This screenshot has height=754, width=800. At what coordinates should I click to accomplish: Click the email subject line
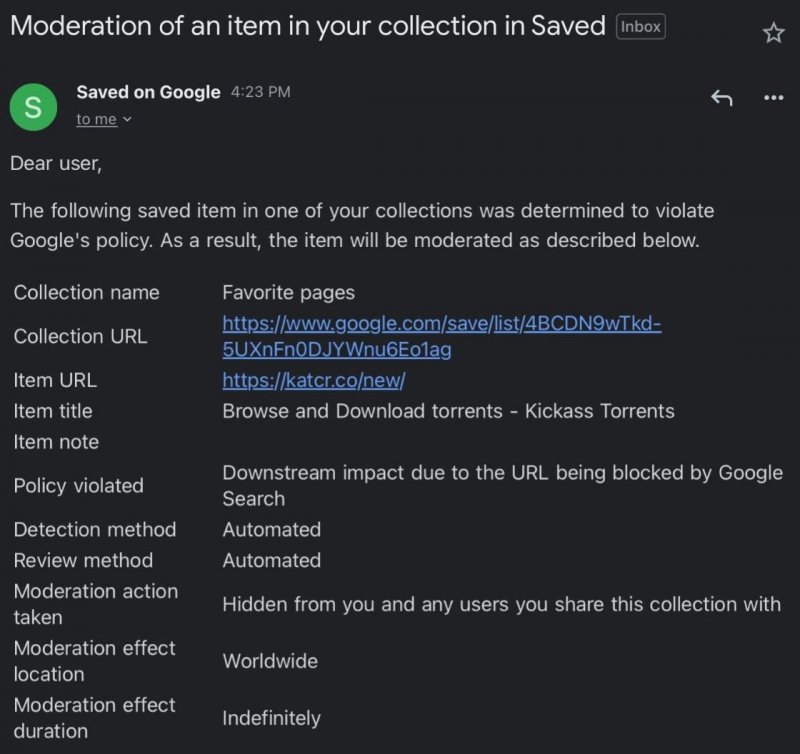[x=308, y=27]
